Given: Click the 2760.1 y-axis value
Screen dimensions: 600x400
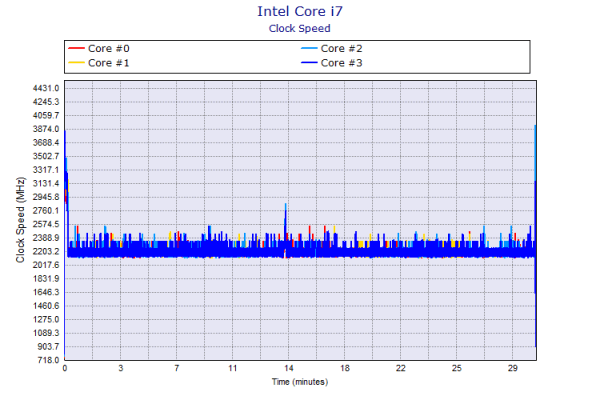Looking at the screenshot, I should pos(46,211).
